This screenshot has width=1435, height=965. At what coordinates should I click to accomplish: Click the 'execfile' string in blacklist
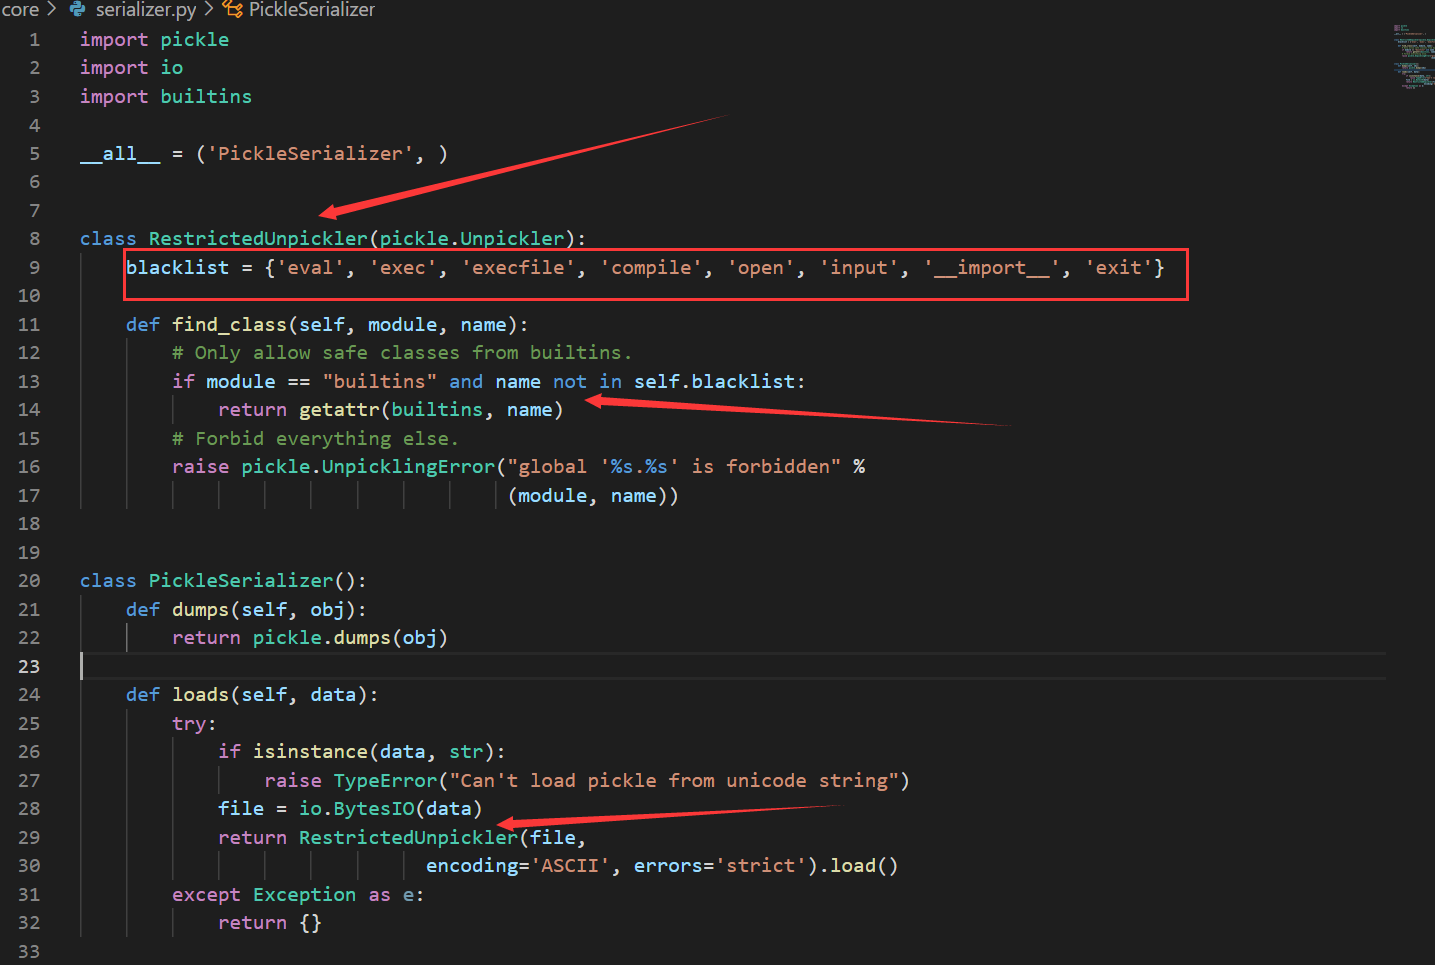tap(518, 268)
